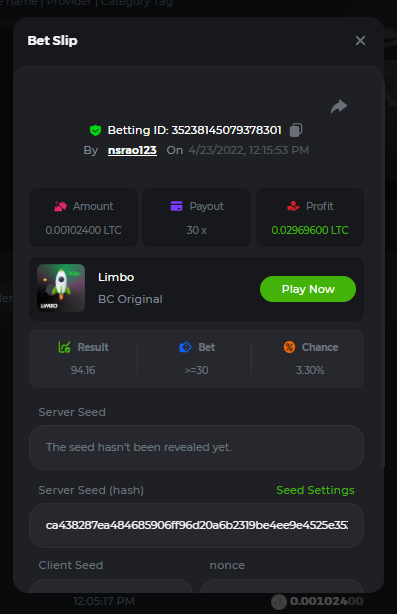Click the green Result chart icon
Viewport: 397px width, 614px height.
[65, 347]
